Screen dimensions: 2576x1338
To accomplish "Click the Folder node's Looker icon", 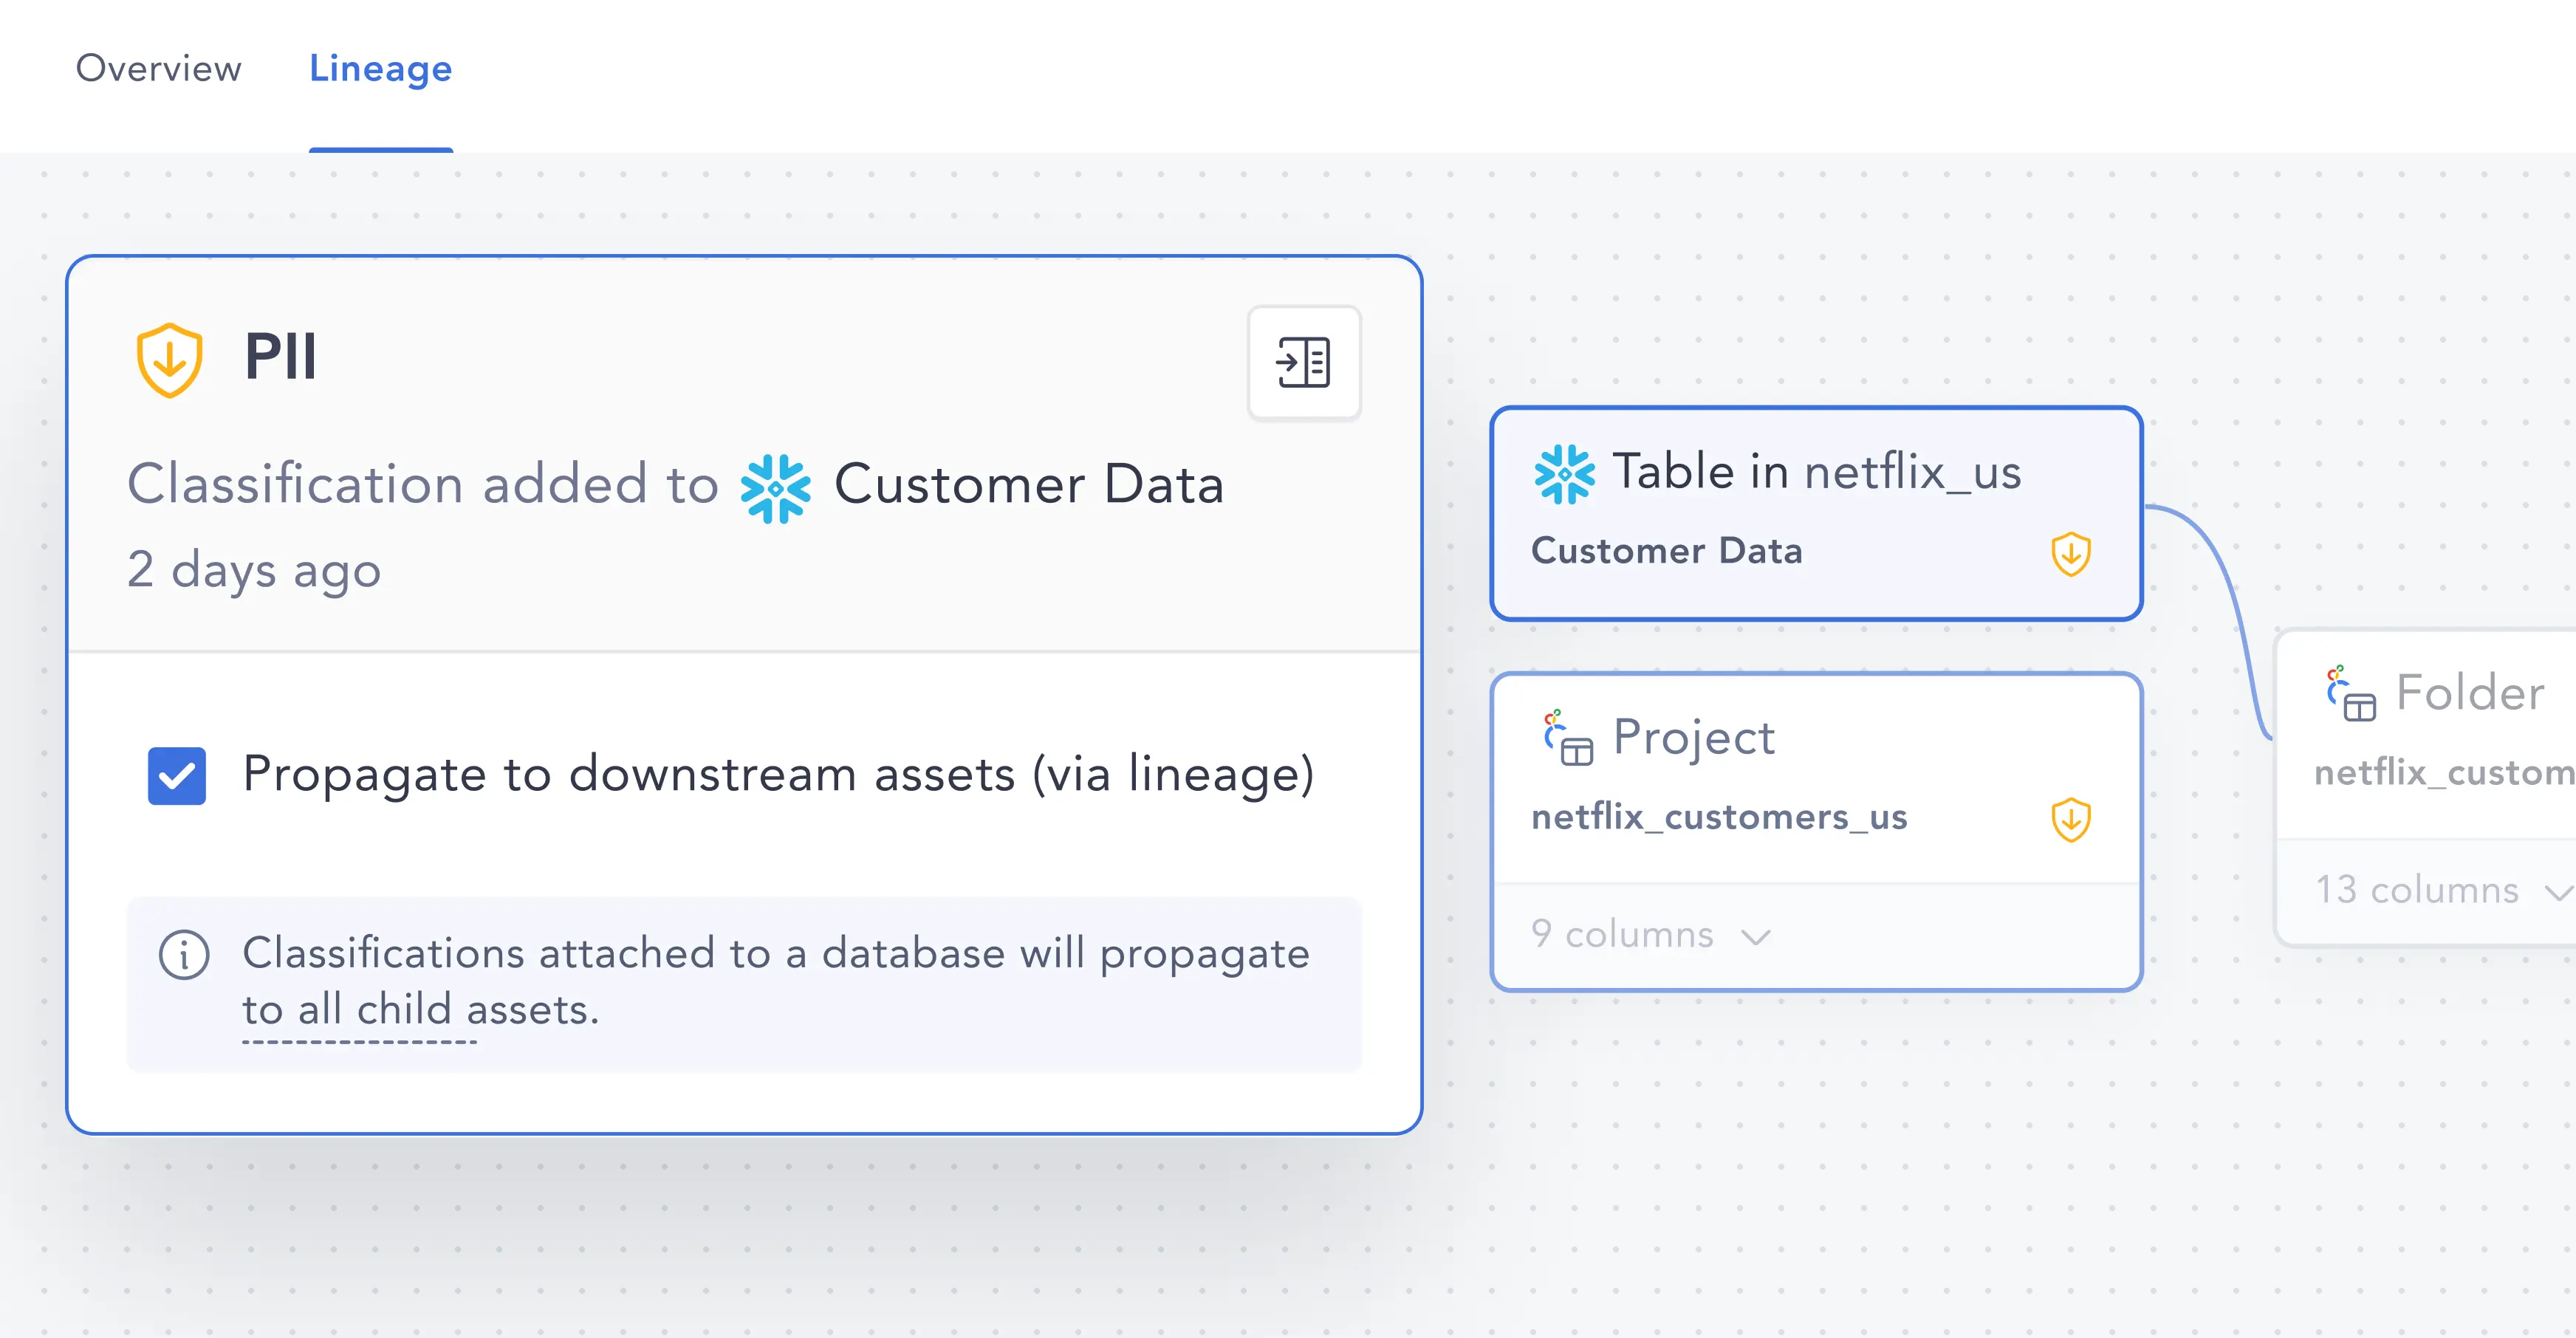I will (2350, 693).
